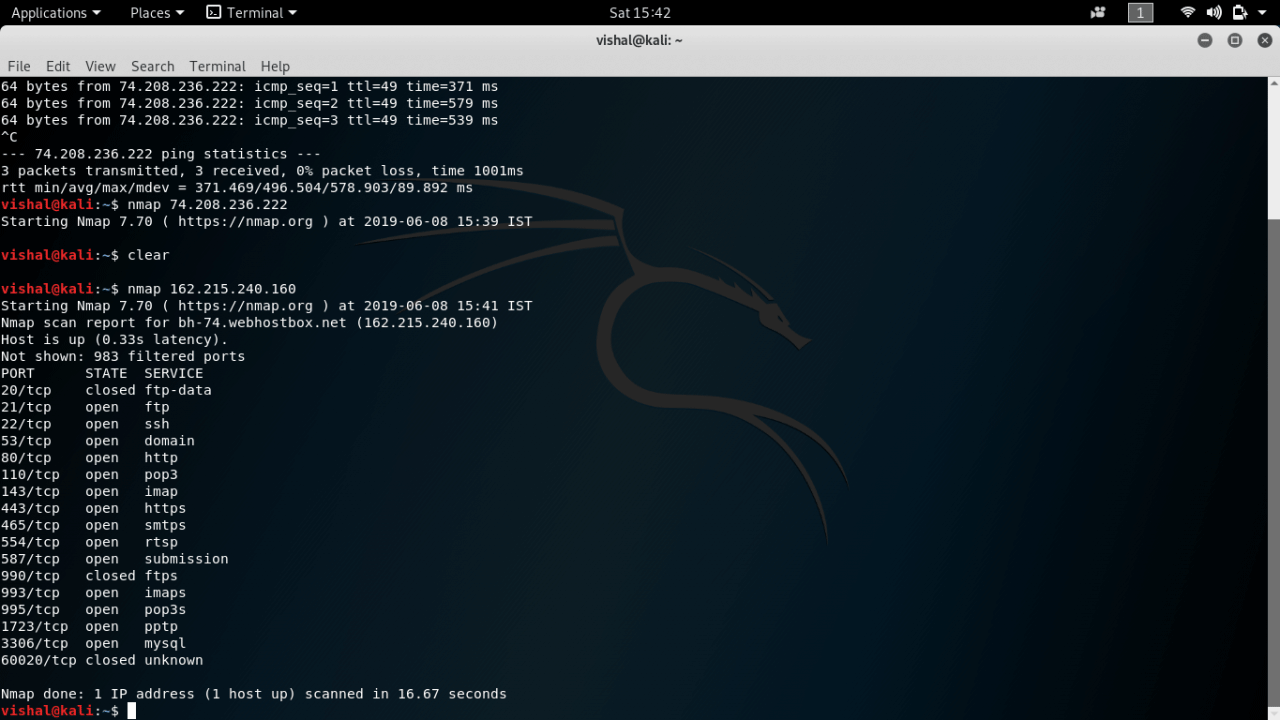Open the Terminal menu in the menubar
Screen dimensions: 1280x720
[x=217, y=66]
